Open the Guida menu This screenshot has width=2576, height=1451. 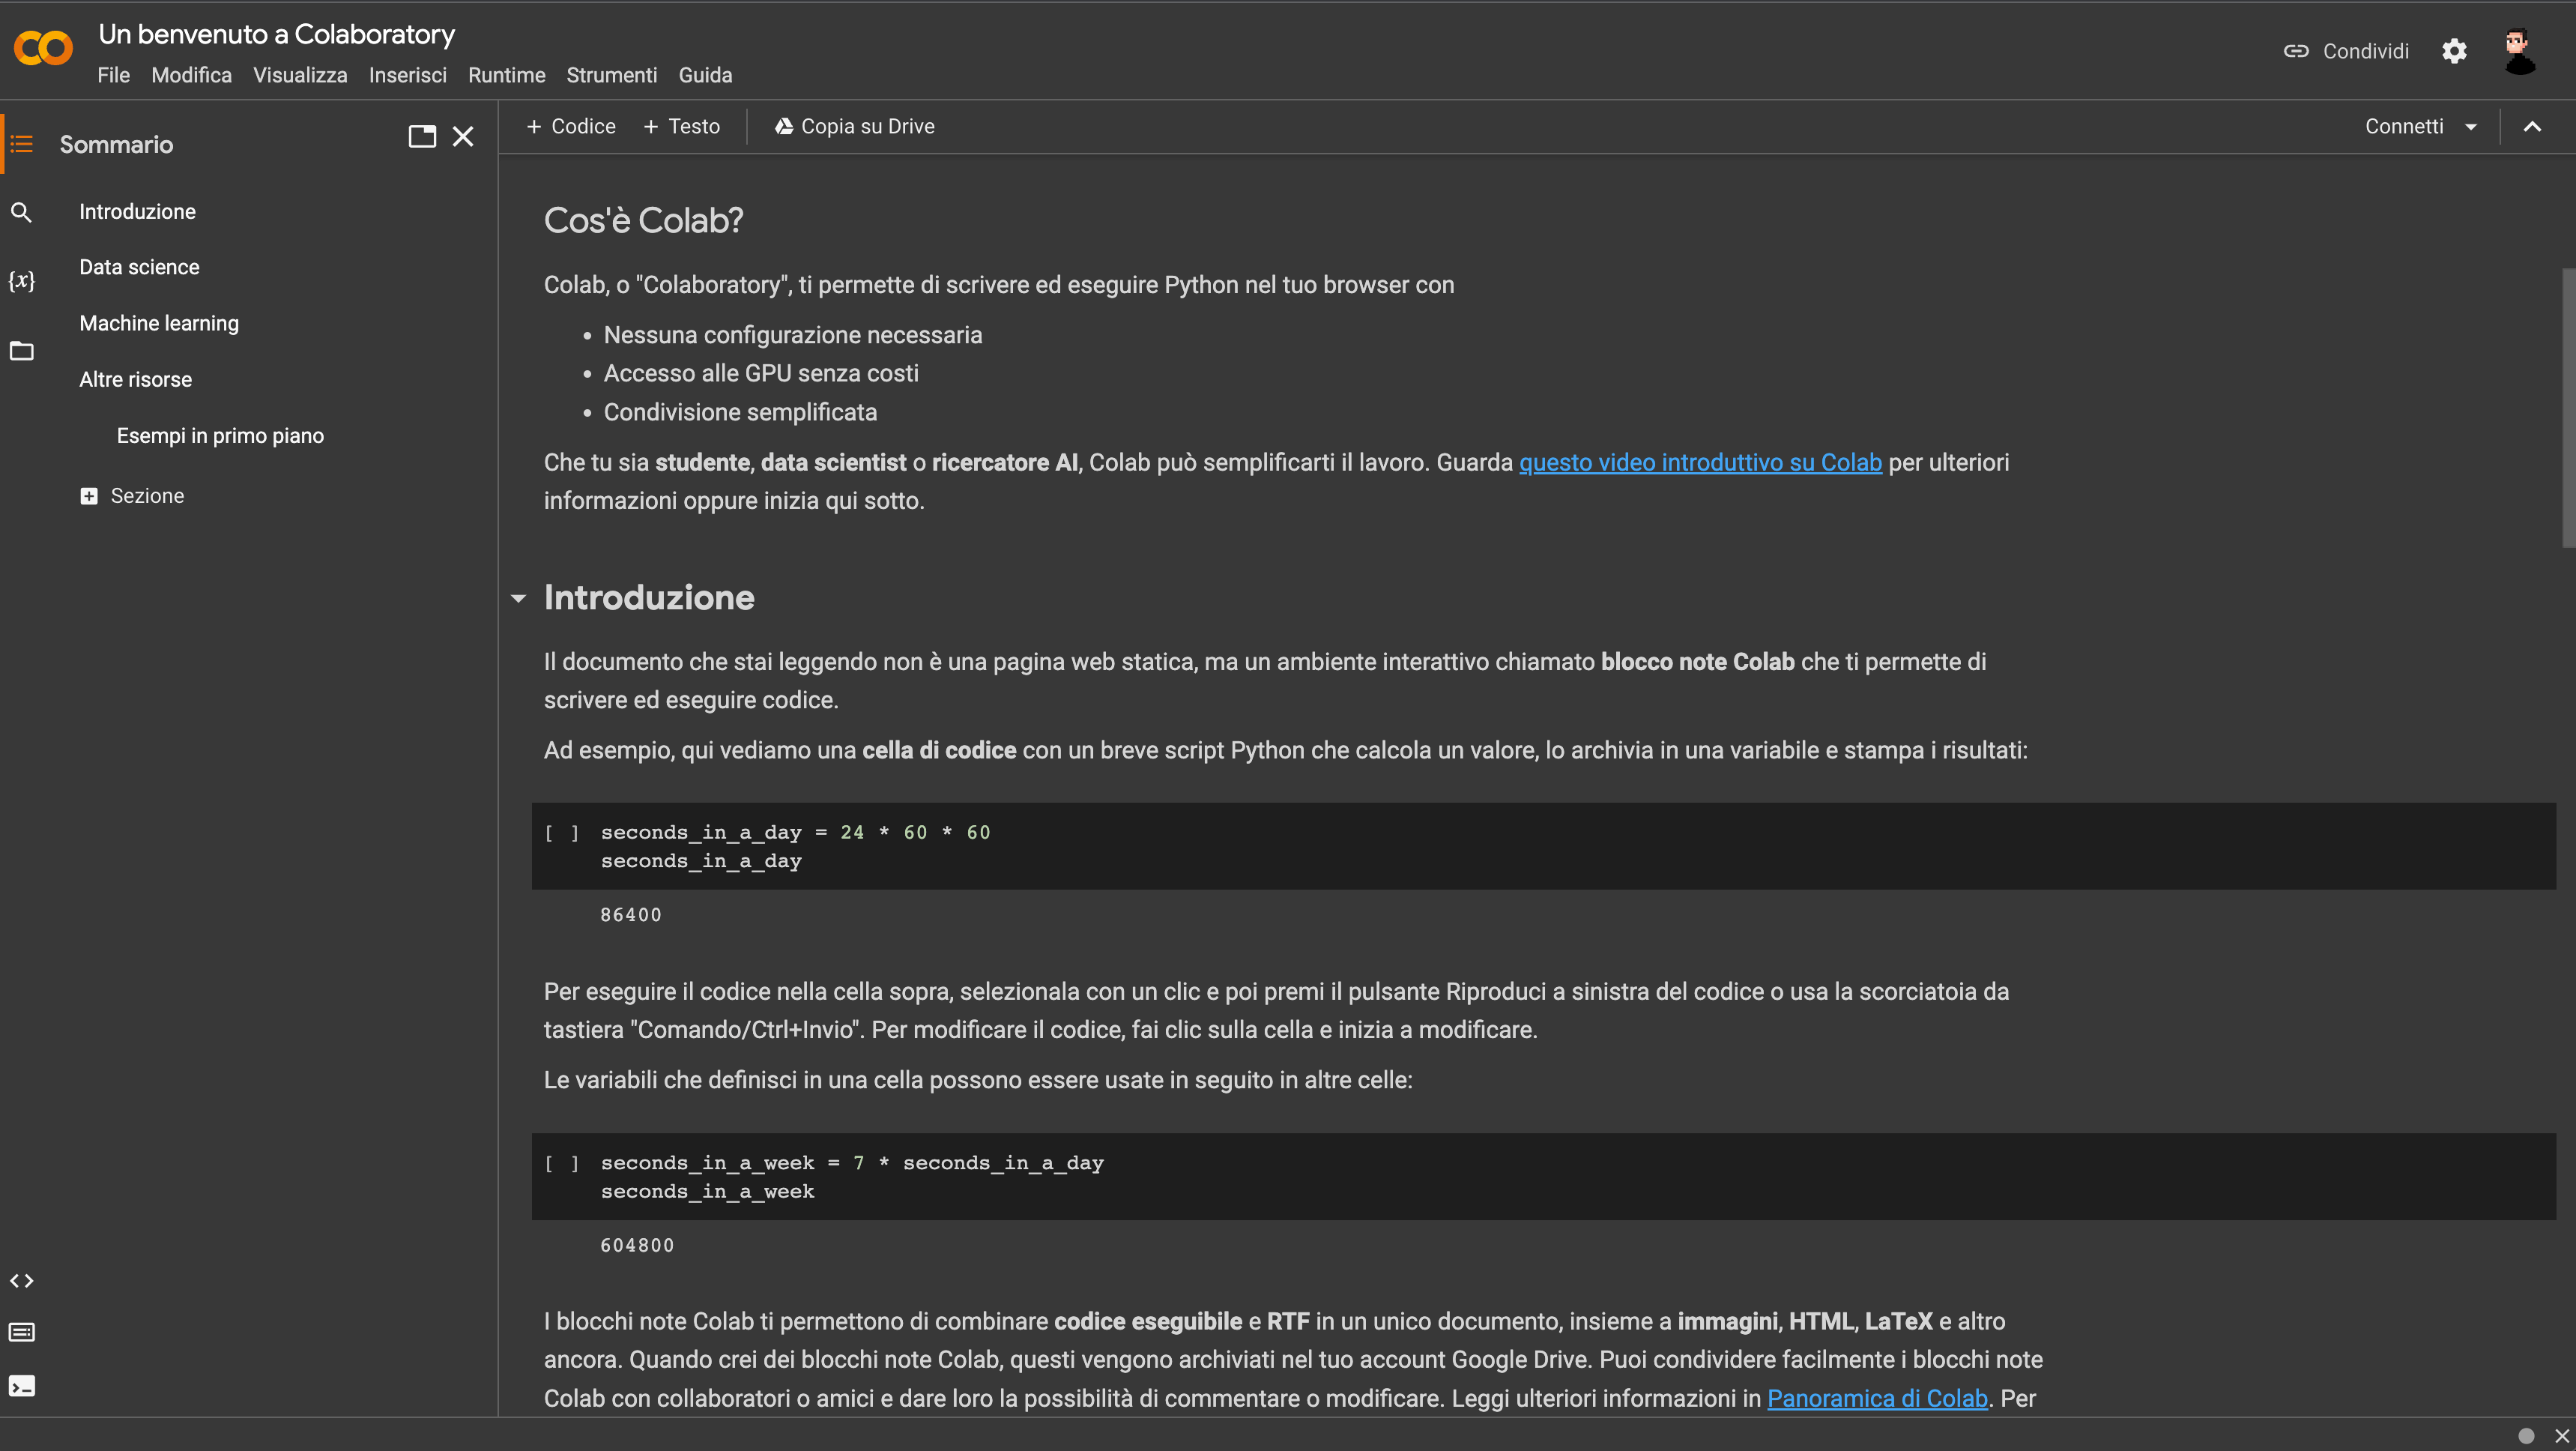click(705, 76)
